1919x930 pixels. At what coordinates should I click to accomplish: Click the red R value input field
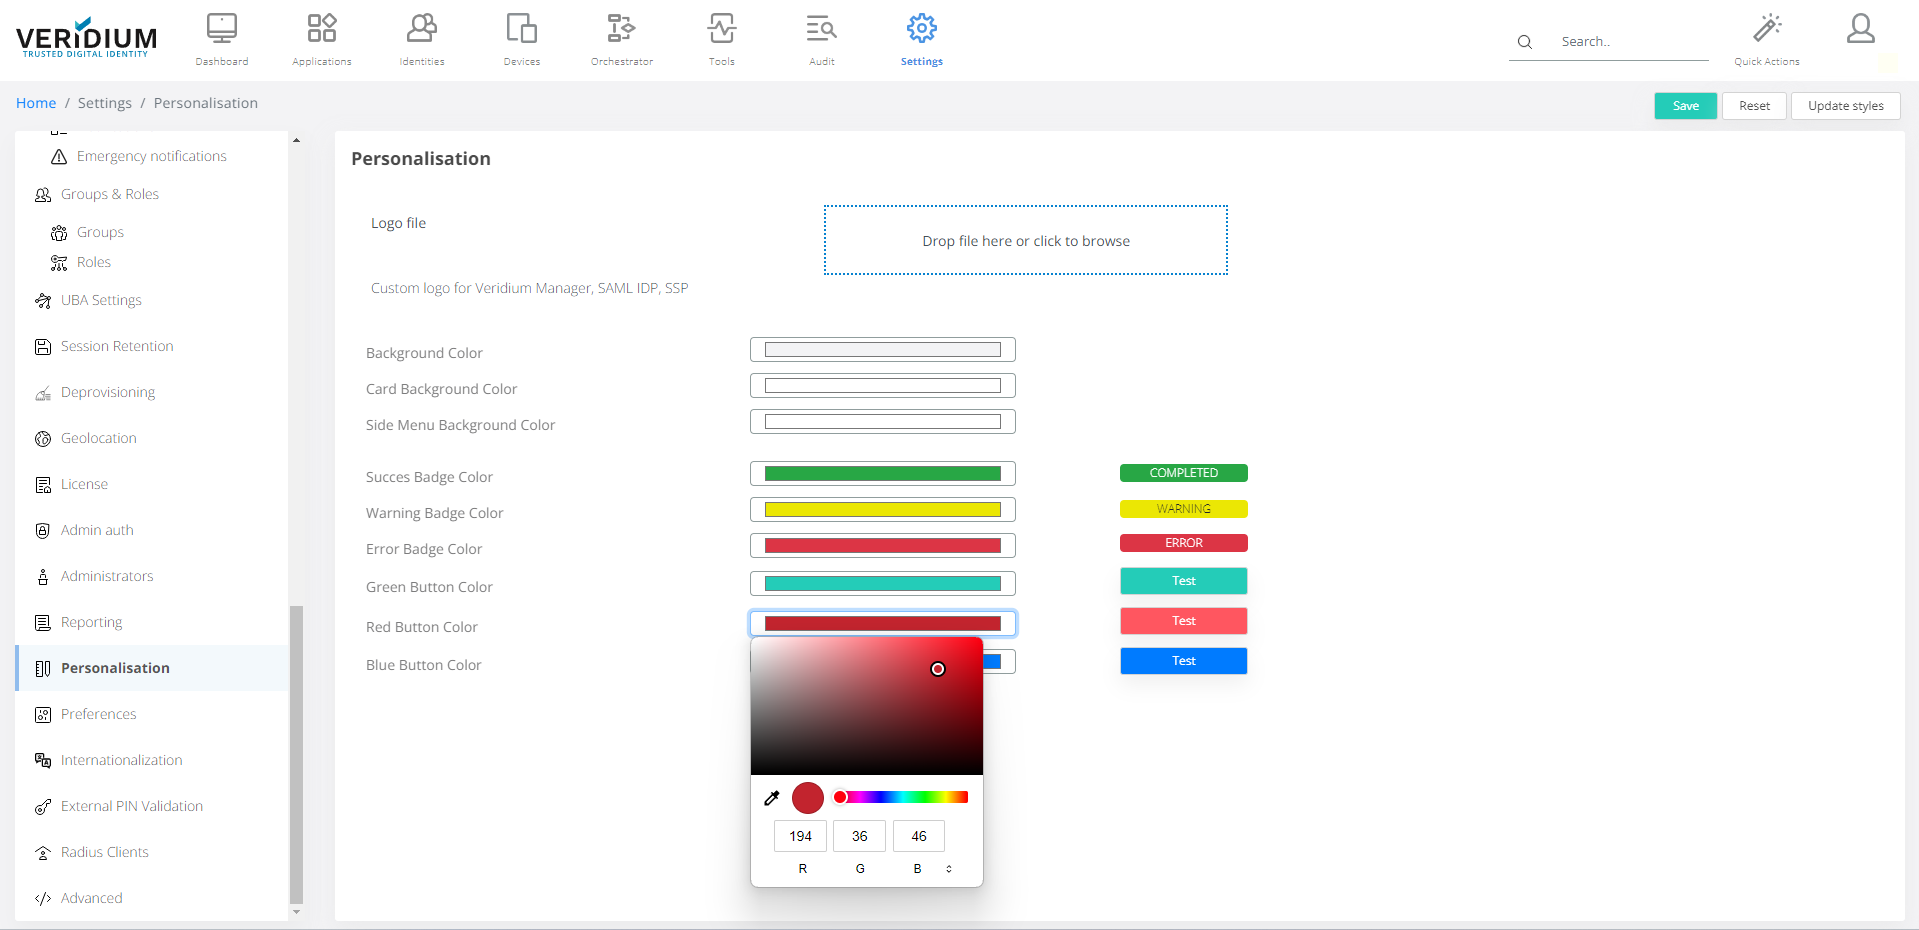pos(800,836)
